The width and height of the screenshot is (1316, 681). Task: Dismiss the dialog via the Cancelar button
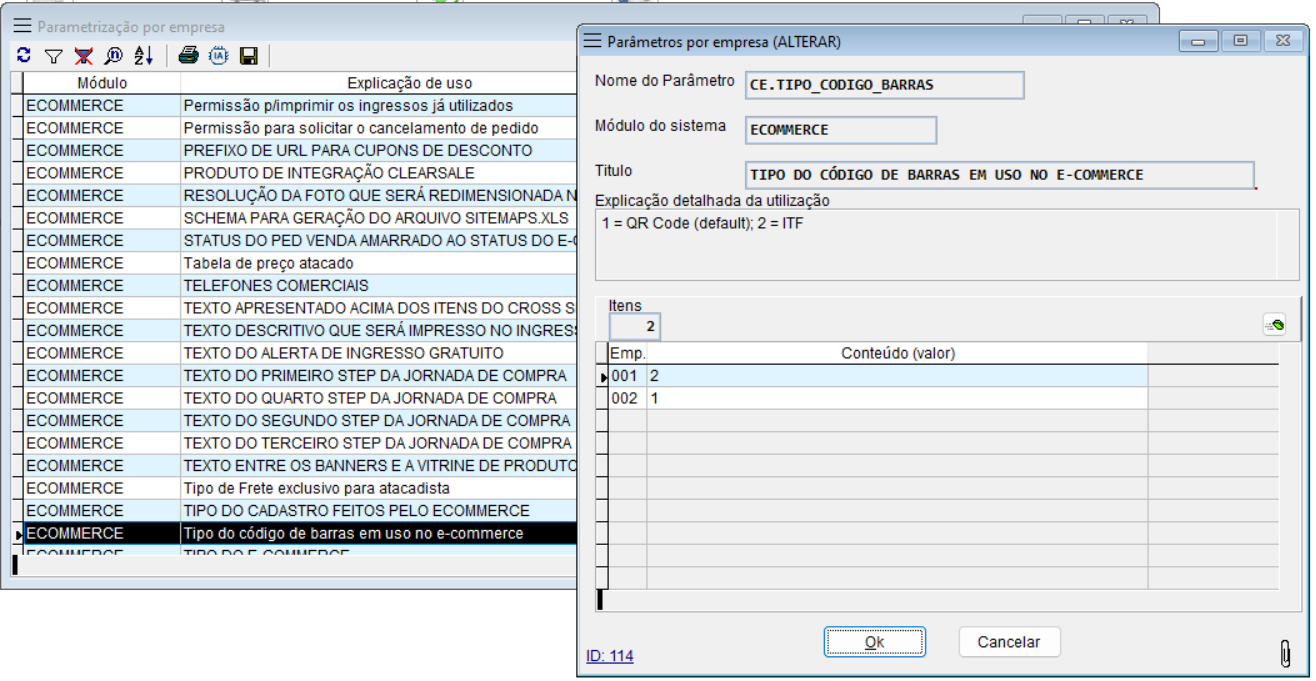pos(1009,642)
